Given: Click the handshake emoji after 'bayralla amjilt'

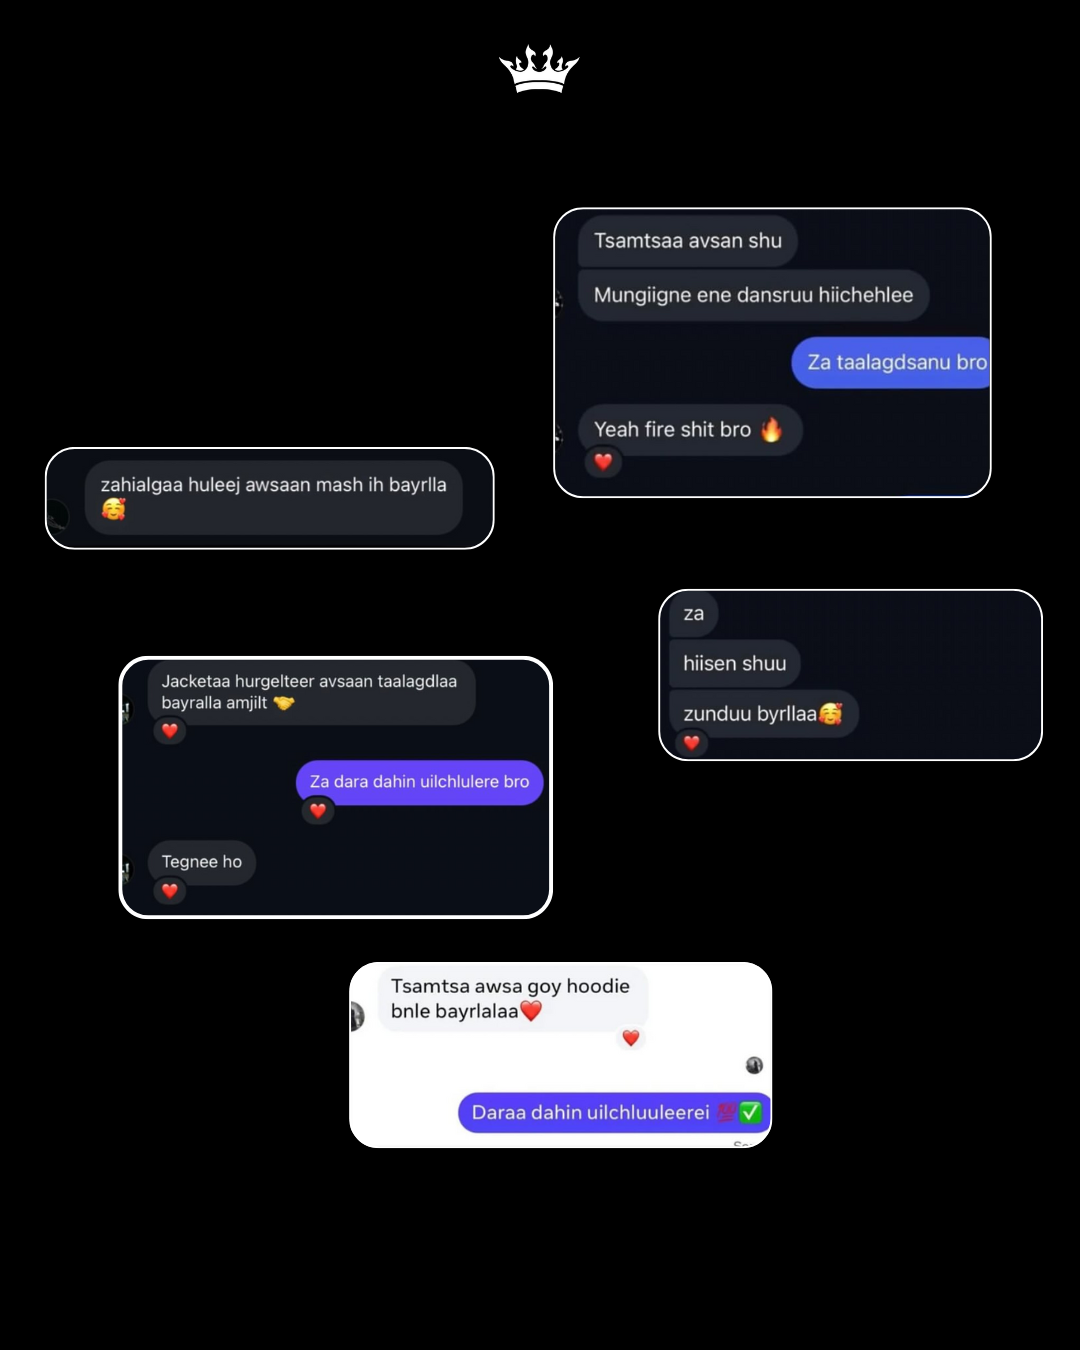Looking at the screenshot, I should click(x=284, y=703).
